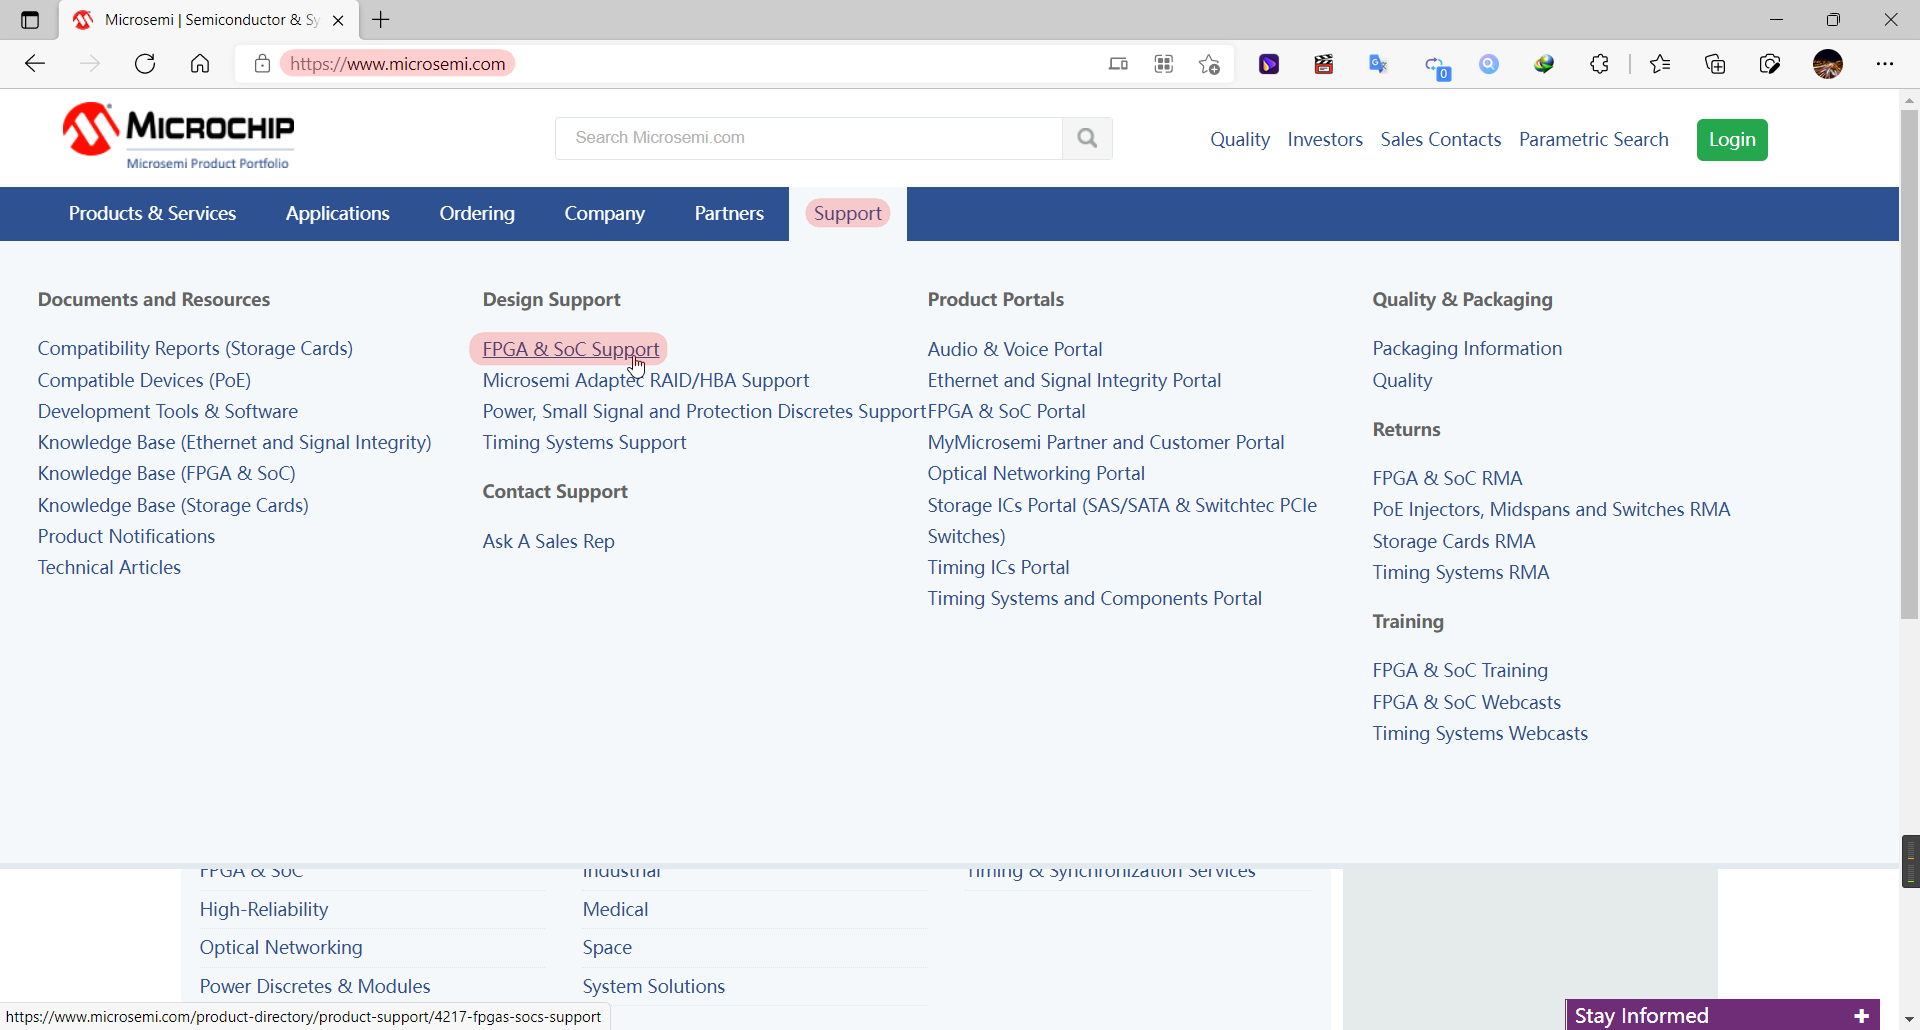The width and height of the screenshot is (1920, 1030).
Task: Click the QR/apps grid icon in address bar
Action: click(x=1164, y=64)
